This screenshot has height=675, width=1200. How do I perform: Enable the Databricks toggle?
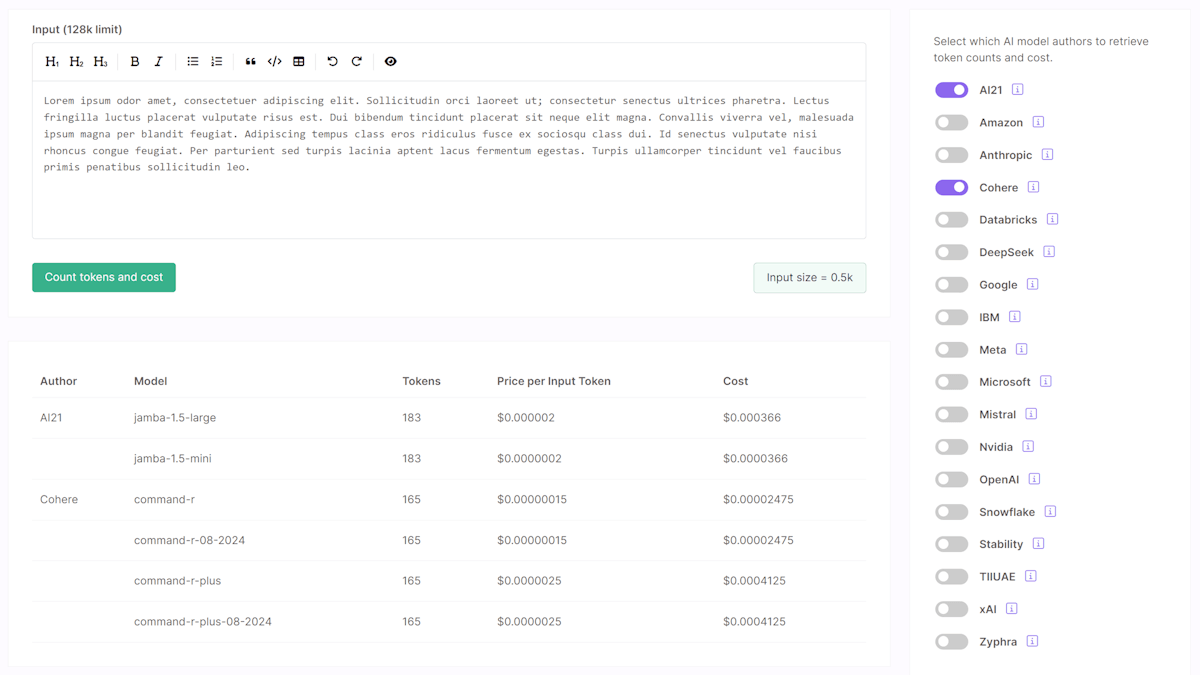point(951,219)
